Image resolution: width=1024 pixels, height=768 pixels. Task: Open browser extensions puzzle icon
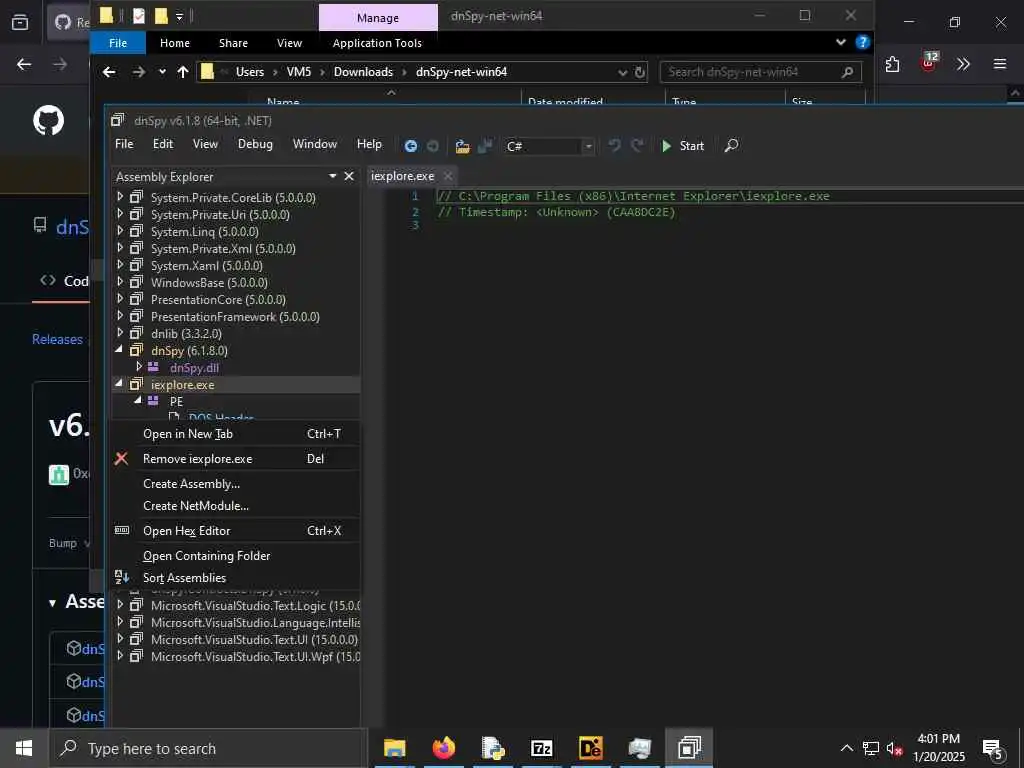click(892, 64)
